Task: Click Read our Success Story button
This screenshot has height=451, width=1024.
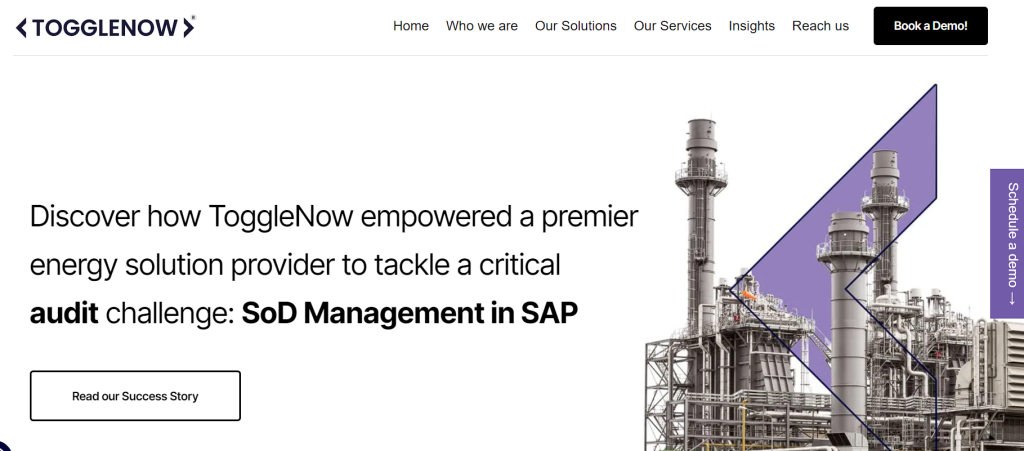Action: click(135, 396)
